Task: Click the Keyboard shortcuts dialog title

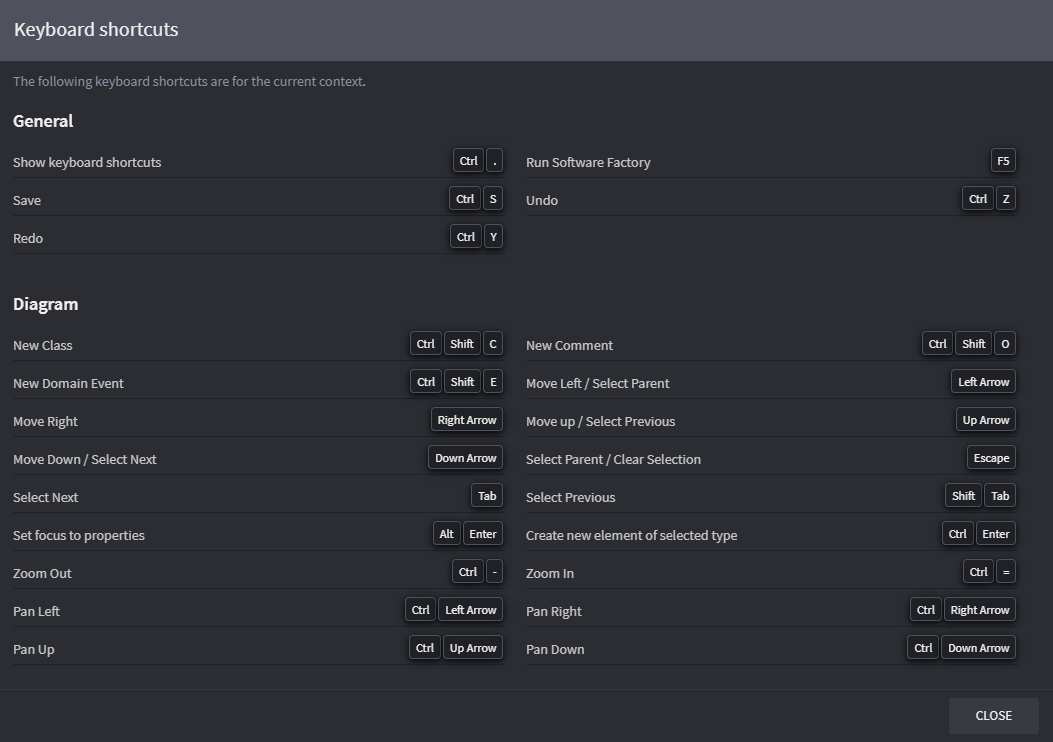Action: [96, 29]
